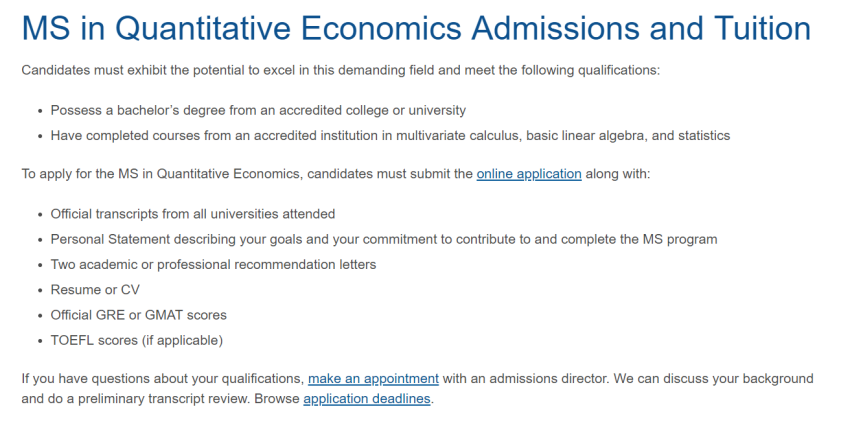Click the completed courses requirement bullet
This screenshot has height=423, width=845.
click(x=390, y=136)
